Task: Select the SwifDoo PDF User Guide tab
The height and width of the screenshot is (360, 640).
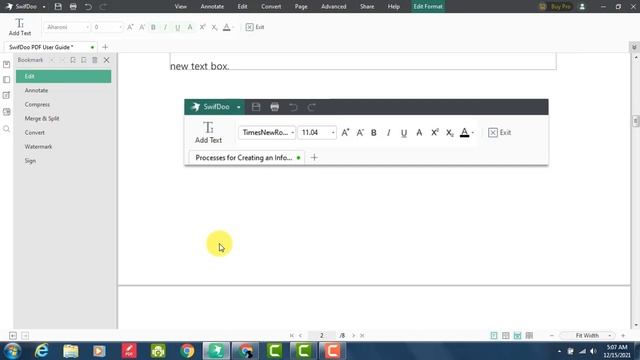Action: (51, 47)
